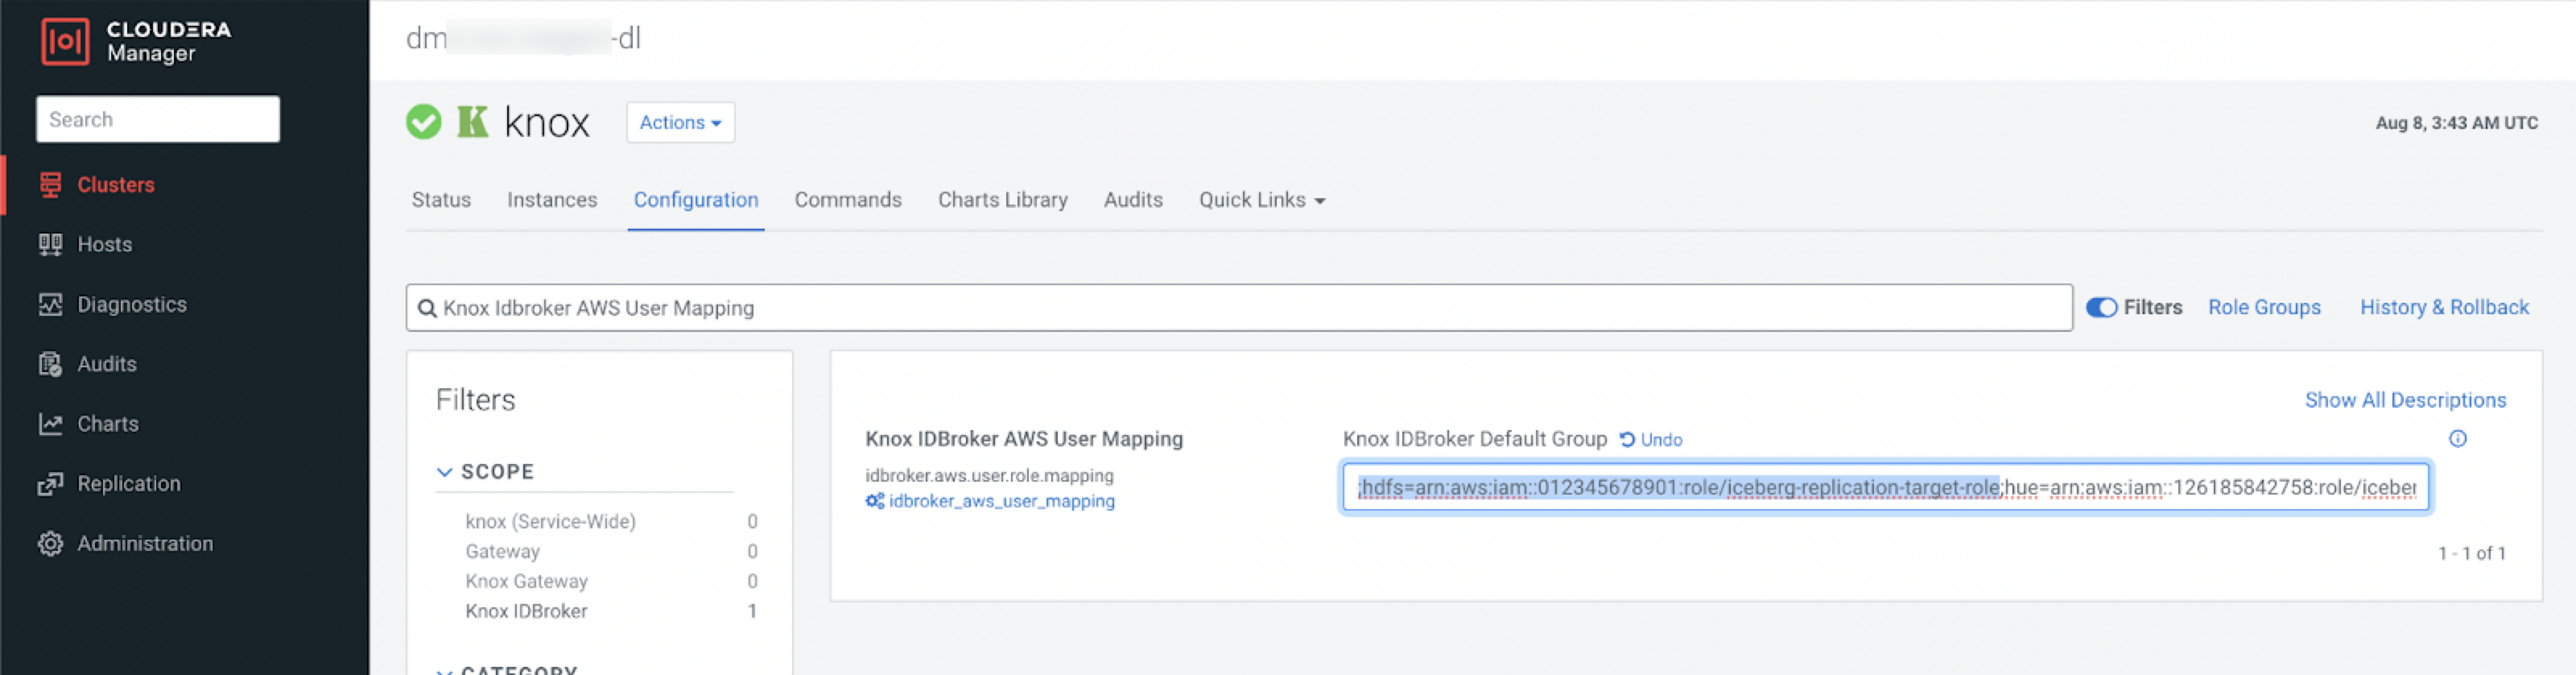The image size is (2576, 675).
Task: Open Role Groups link
Action: pos(2264,307)
